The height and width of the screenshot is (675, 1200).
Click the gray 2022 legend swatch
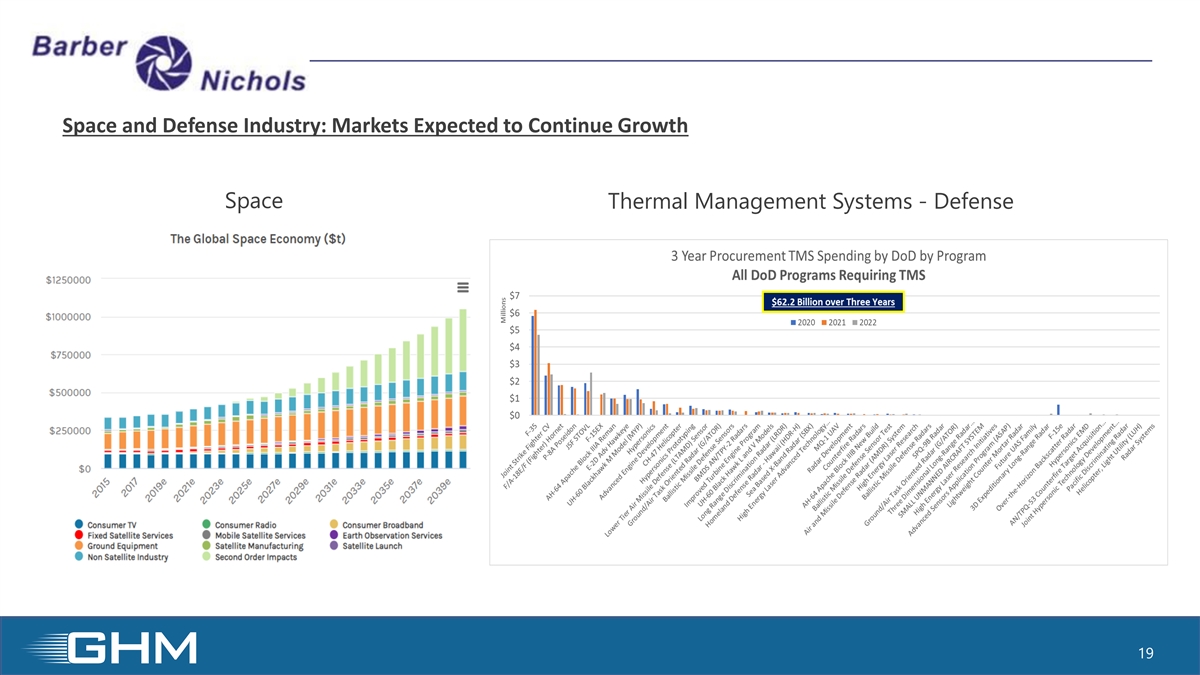pyautogui.click(x=853, y=323)
